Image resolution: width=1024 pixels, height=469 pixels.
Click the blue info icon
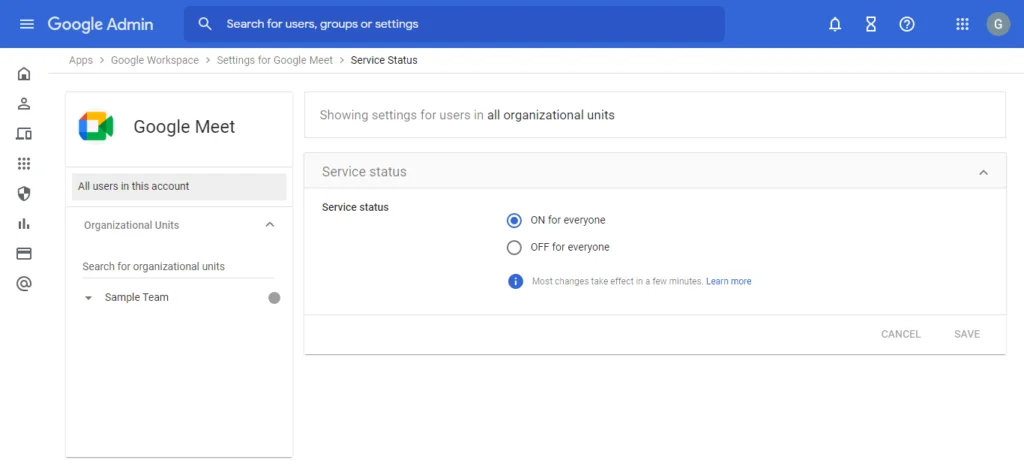(515, 282)
